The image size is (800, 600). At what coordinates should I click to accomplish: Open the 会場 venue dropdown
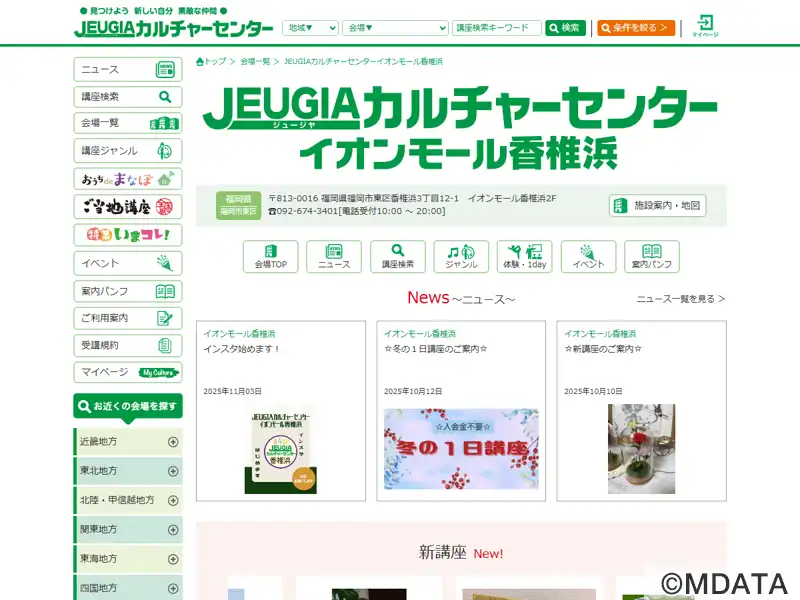[x=395, y=28]
